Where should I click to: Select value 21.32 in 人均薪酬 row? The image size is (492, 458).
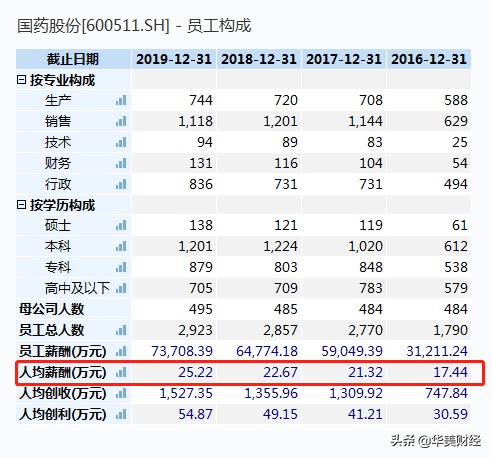pyautogui.click(x=365, y=372)
